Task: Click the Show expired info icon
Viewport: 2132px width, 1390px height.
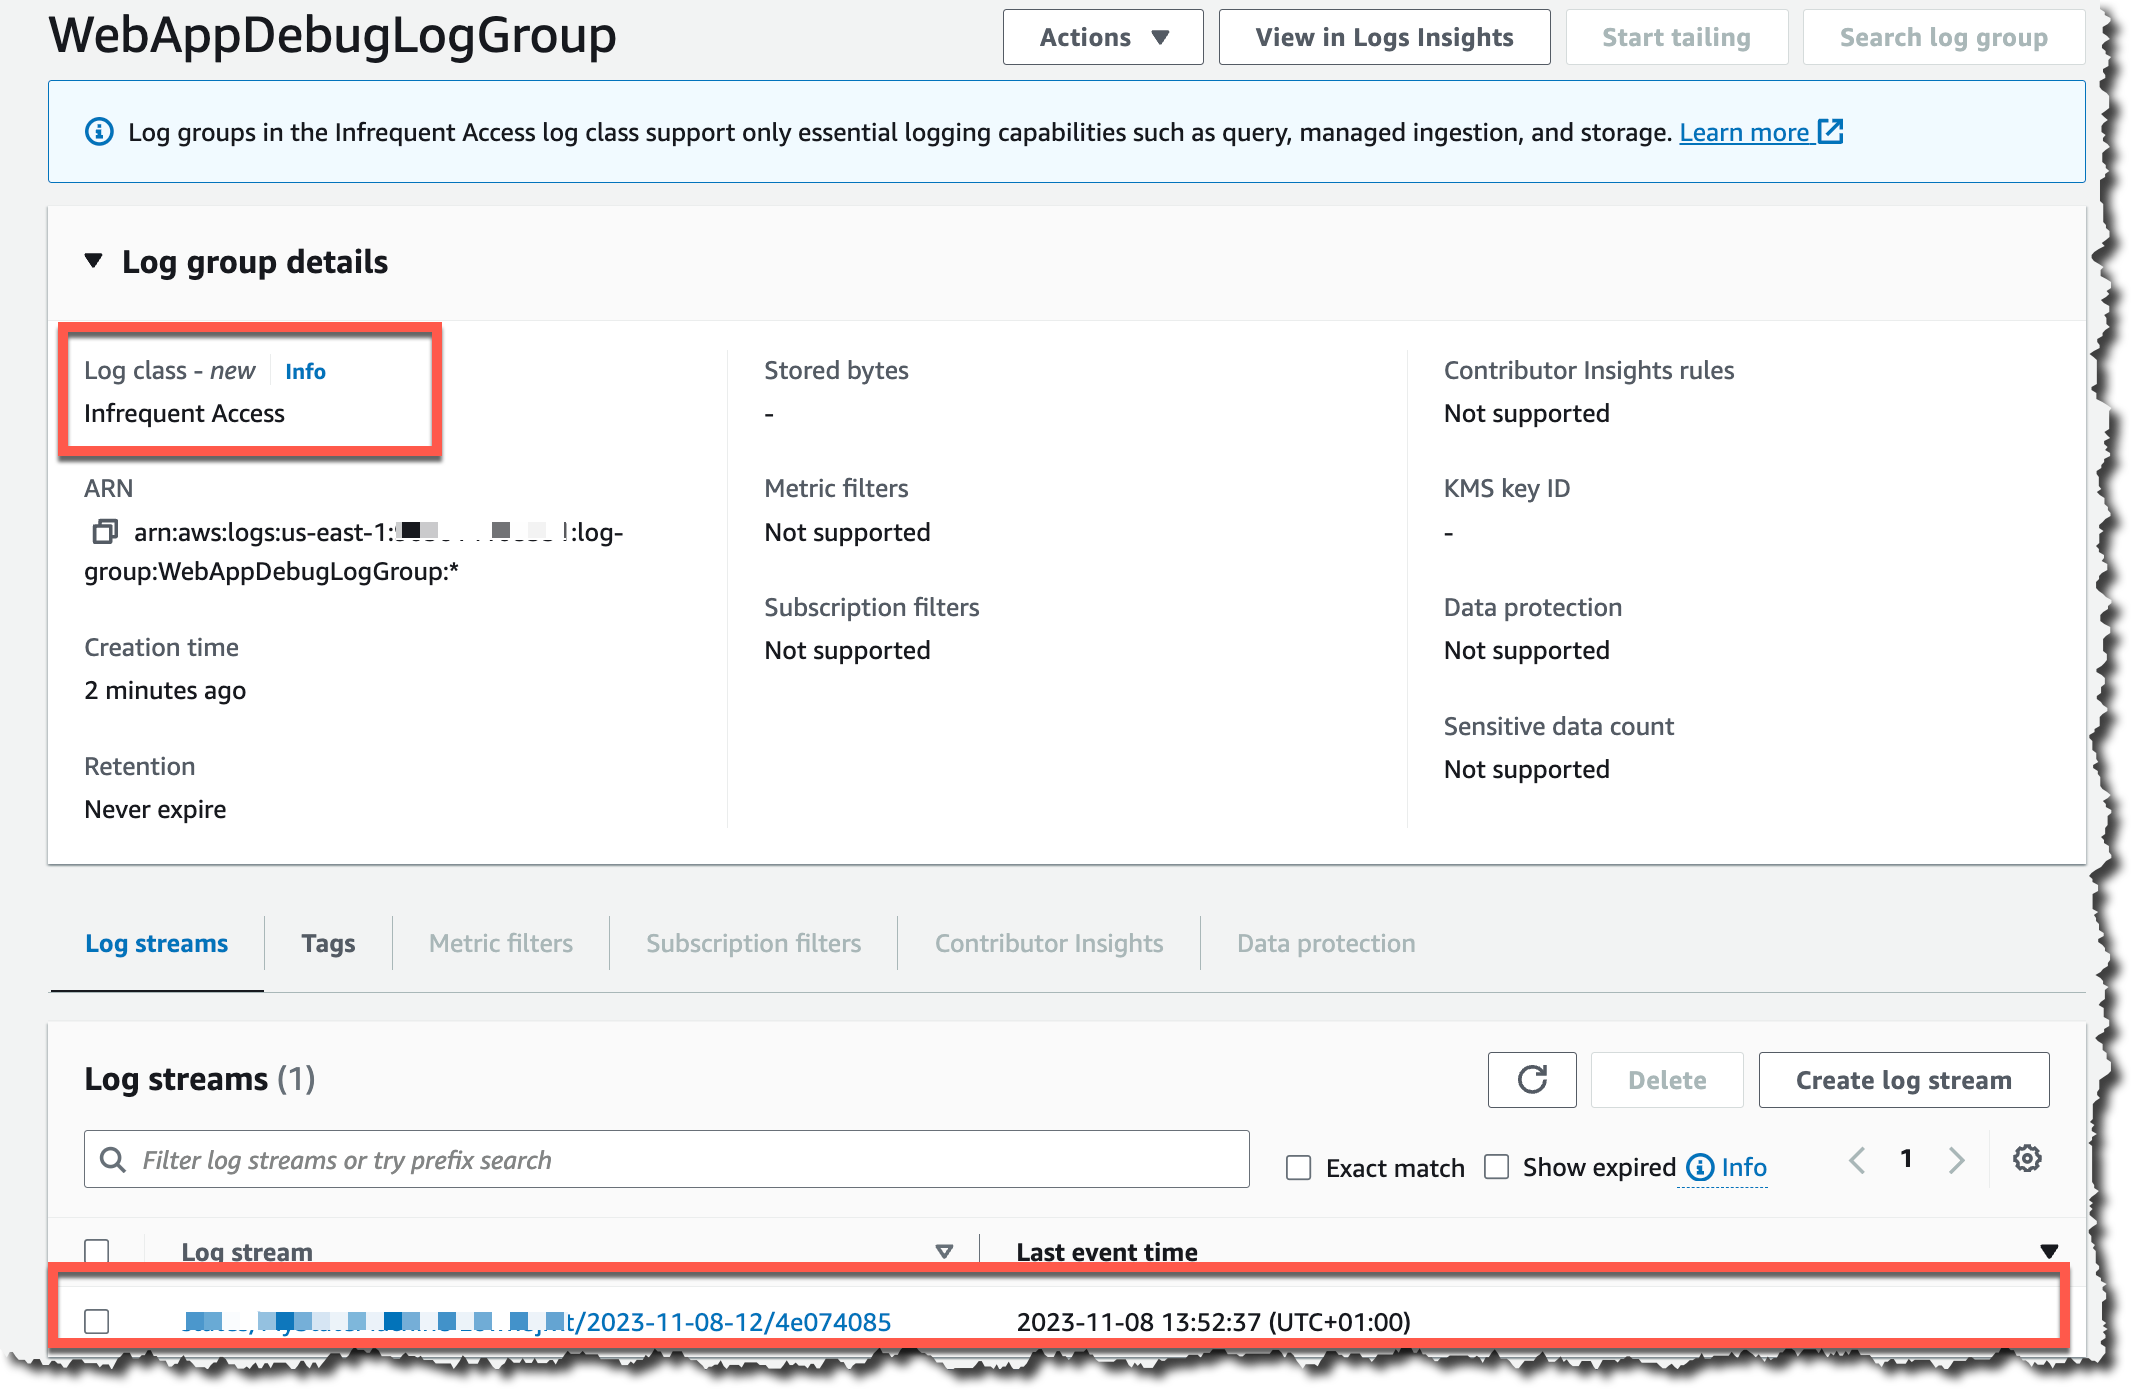Action: pyautogui.click(x=1699, y=1167)
